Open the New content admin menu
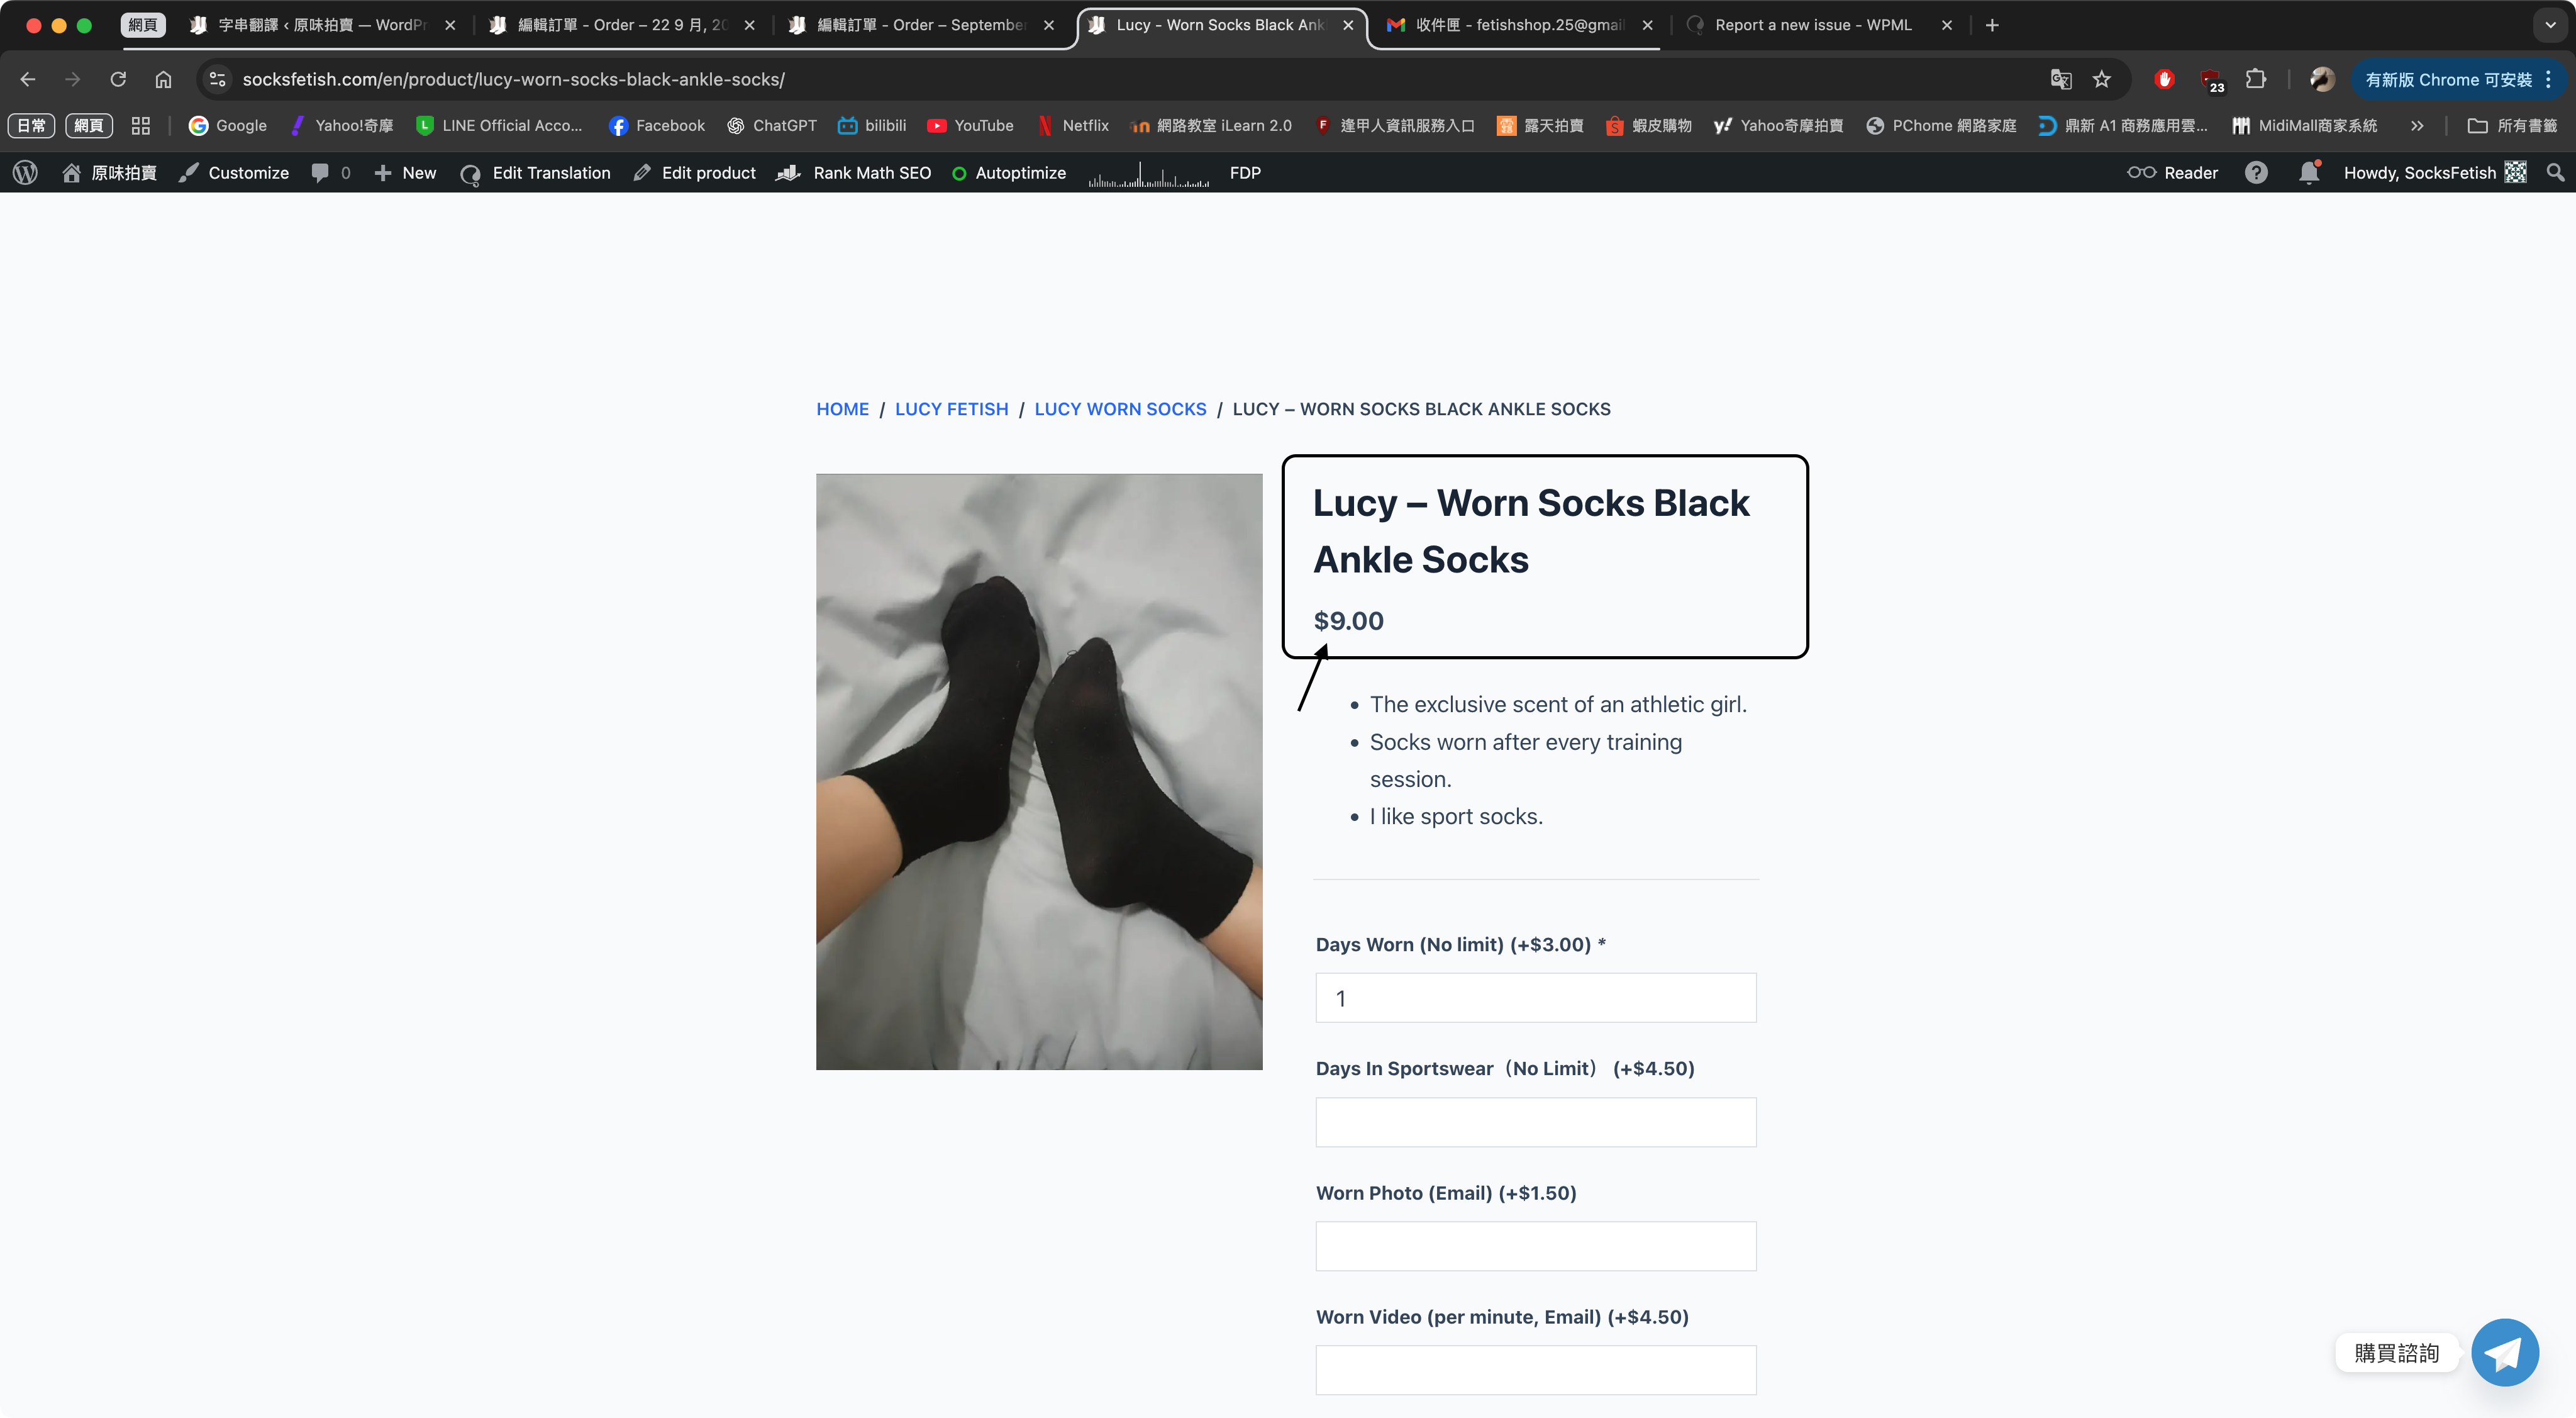 406,173
